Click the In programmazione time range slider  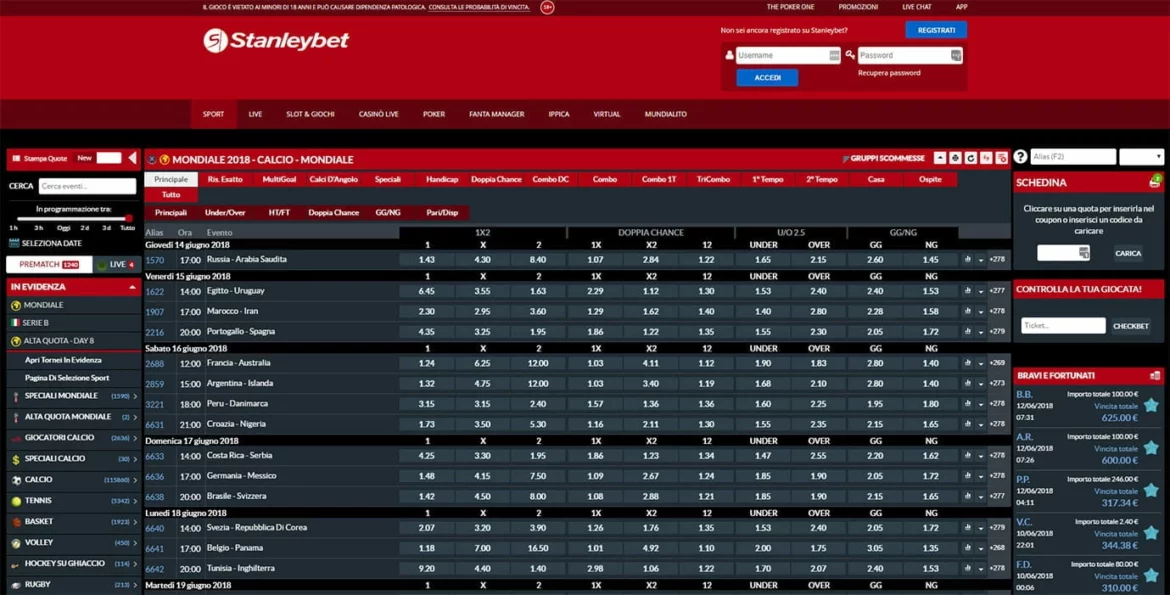click(72, 218)
